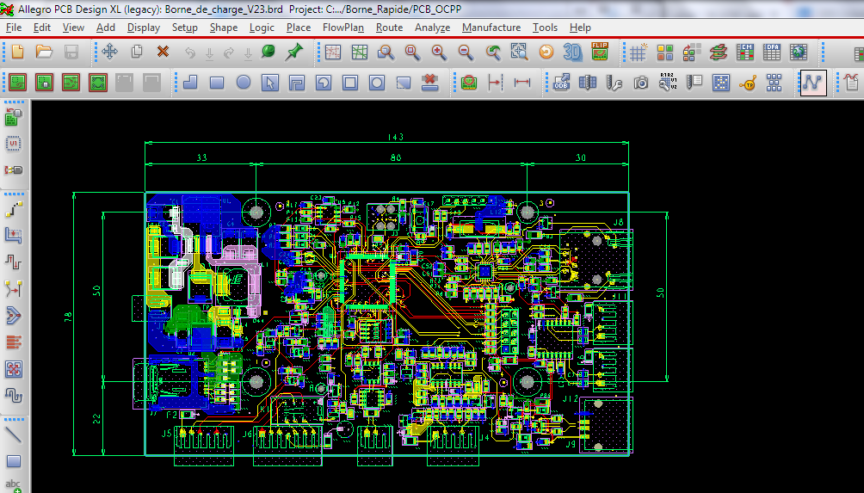Click the highlighted zigzag route icon
Viewport: 864px width, 493px height.
click(813, 83)
